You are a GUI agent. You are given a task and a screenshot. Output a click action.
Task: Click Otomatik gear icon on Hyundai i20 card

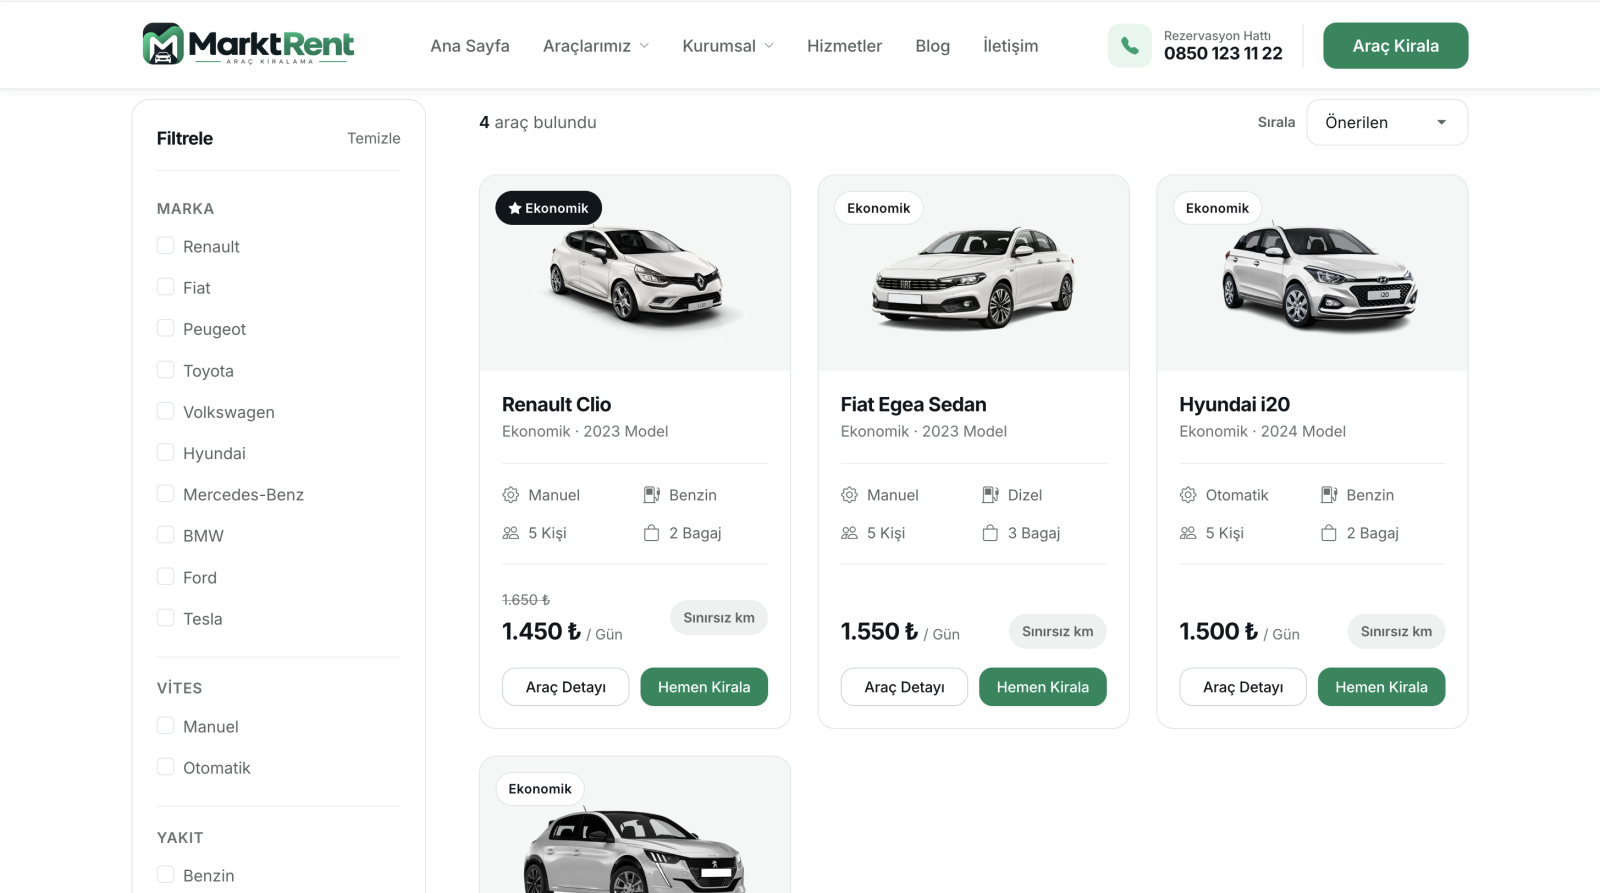pos(1188,495)
